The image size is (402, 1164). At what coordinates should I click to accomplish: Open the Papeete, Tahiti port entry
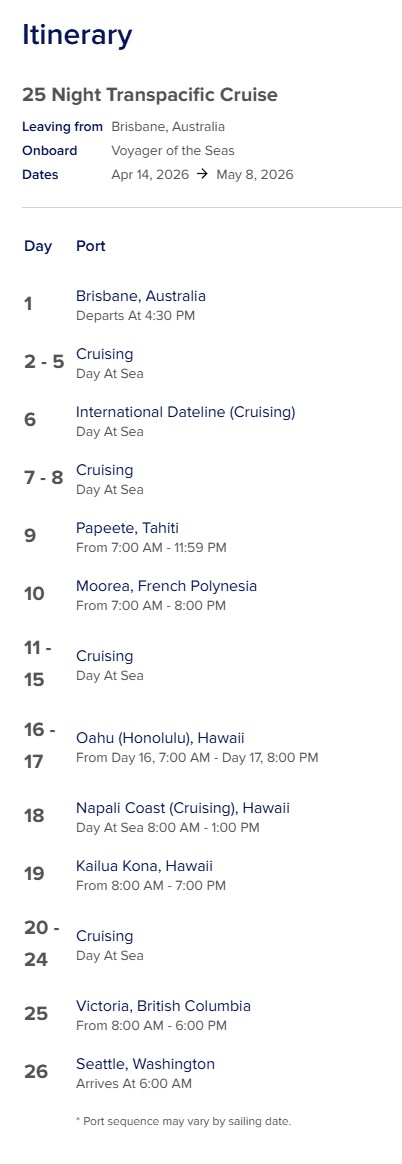point(127,528)
